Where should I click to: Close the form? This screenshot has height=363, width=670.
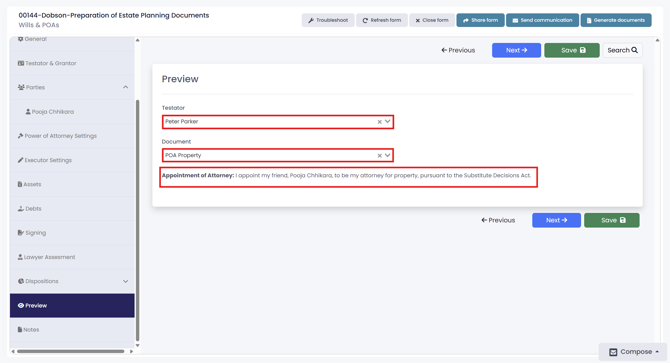(x=432, y=20)
